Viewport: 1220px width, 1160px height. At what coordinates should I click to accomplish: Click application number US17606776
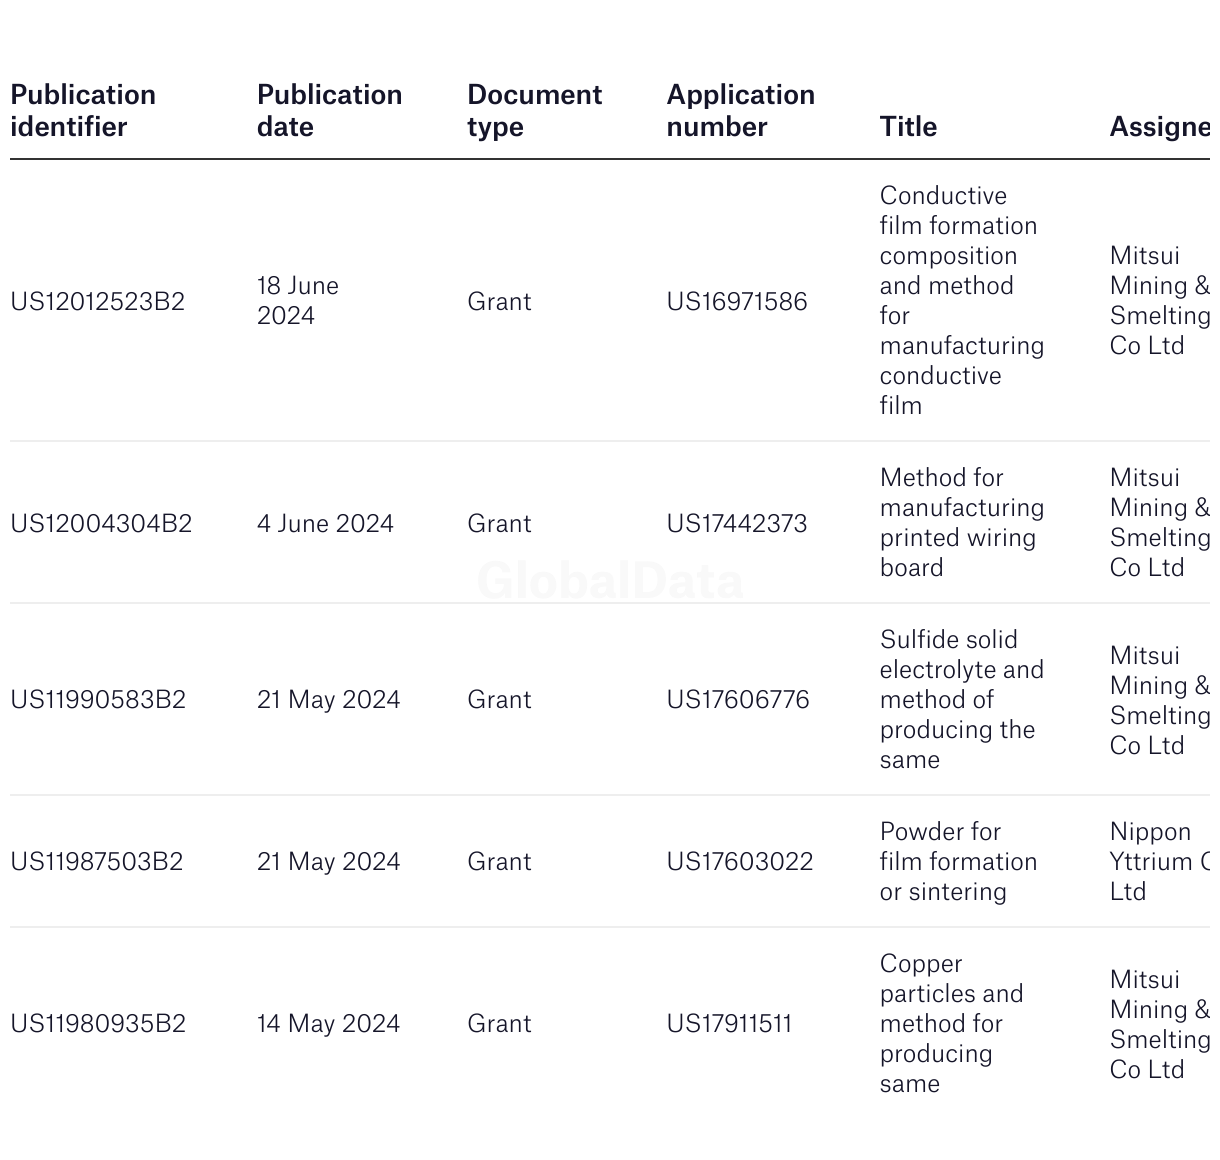738,700
